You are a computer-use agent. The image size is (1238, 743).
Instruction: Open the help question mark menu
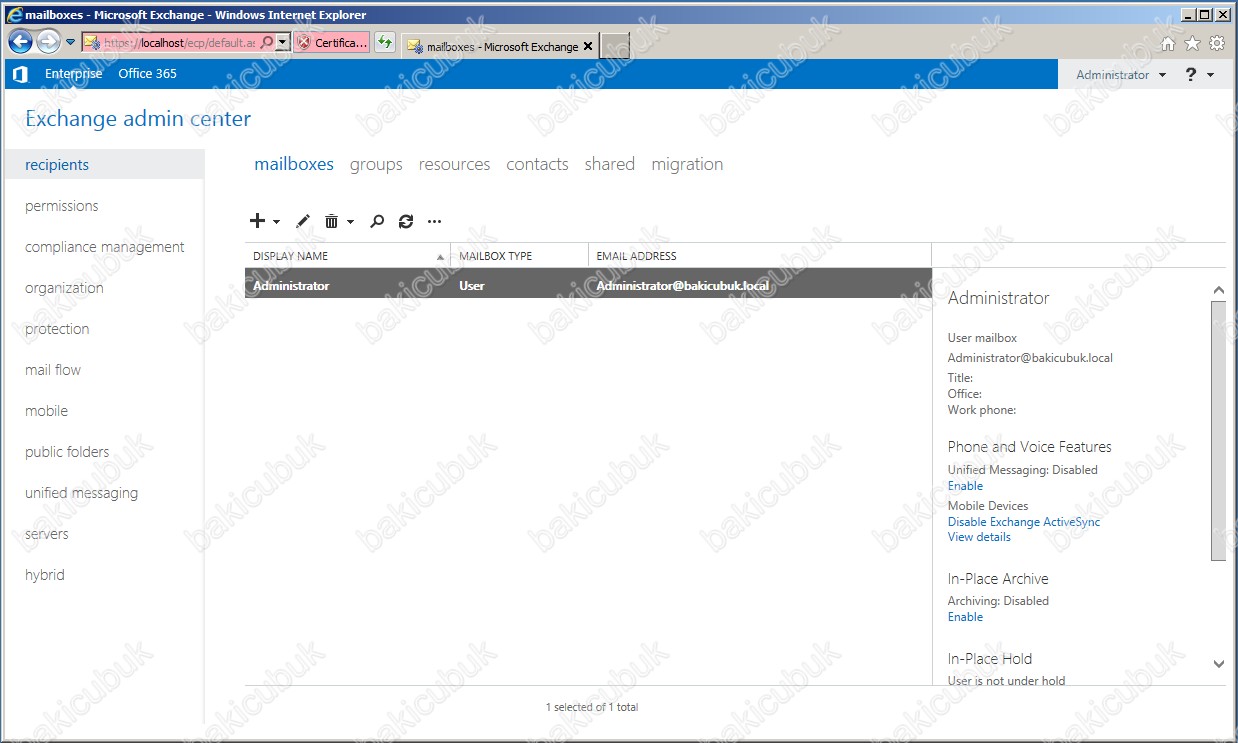[1199, 75]
